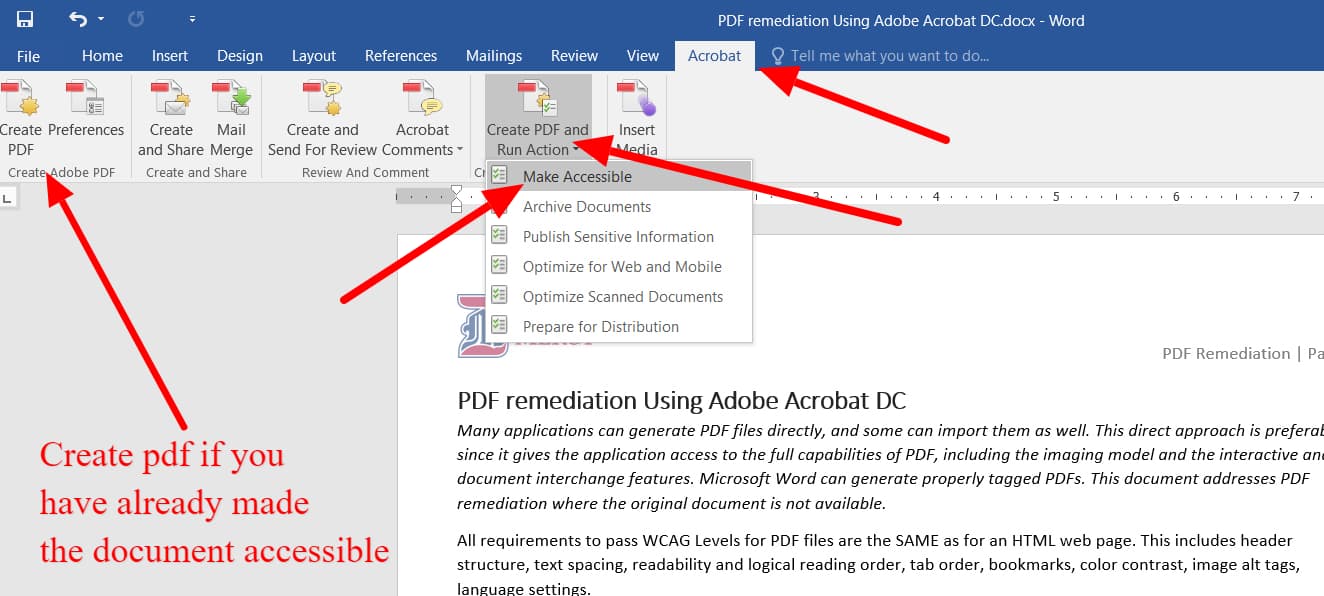Open the File tab
This screenshot has height=596, width=1324.
[x=28, y=56]
